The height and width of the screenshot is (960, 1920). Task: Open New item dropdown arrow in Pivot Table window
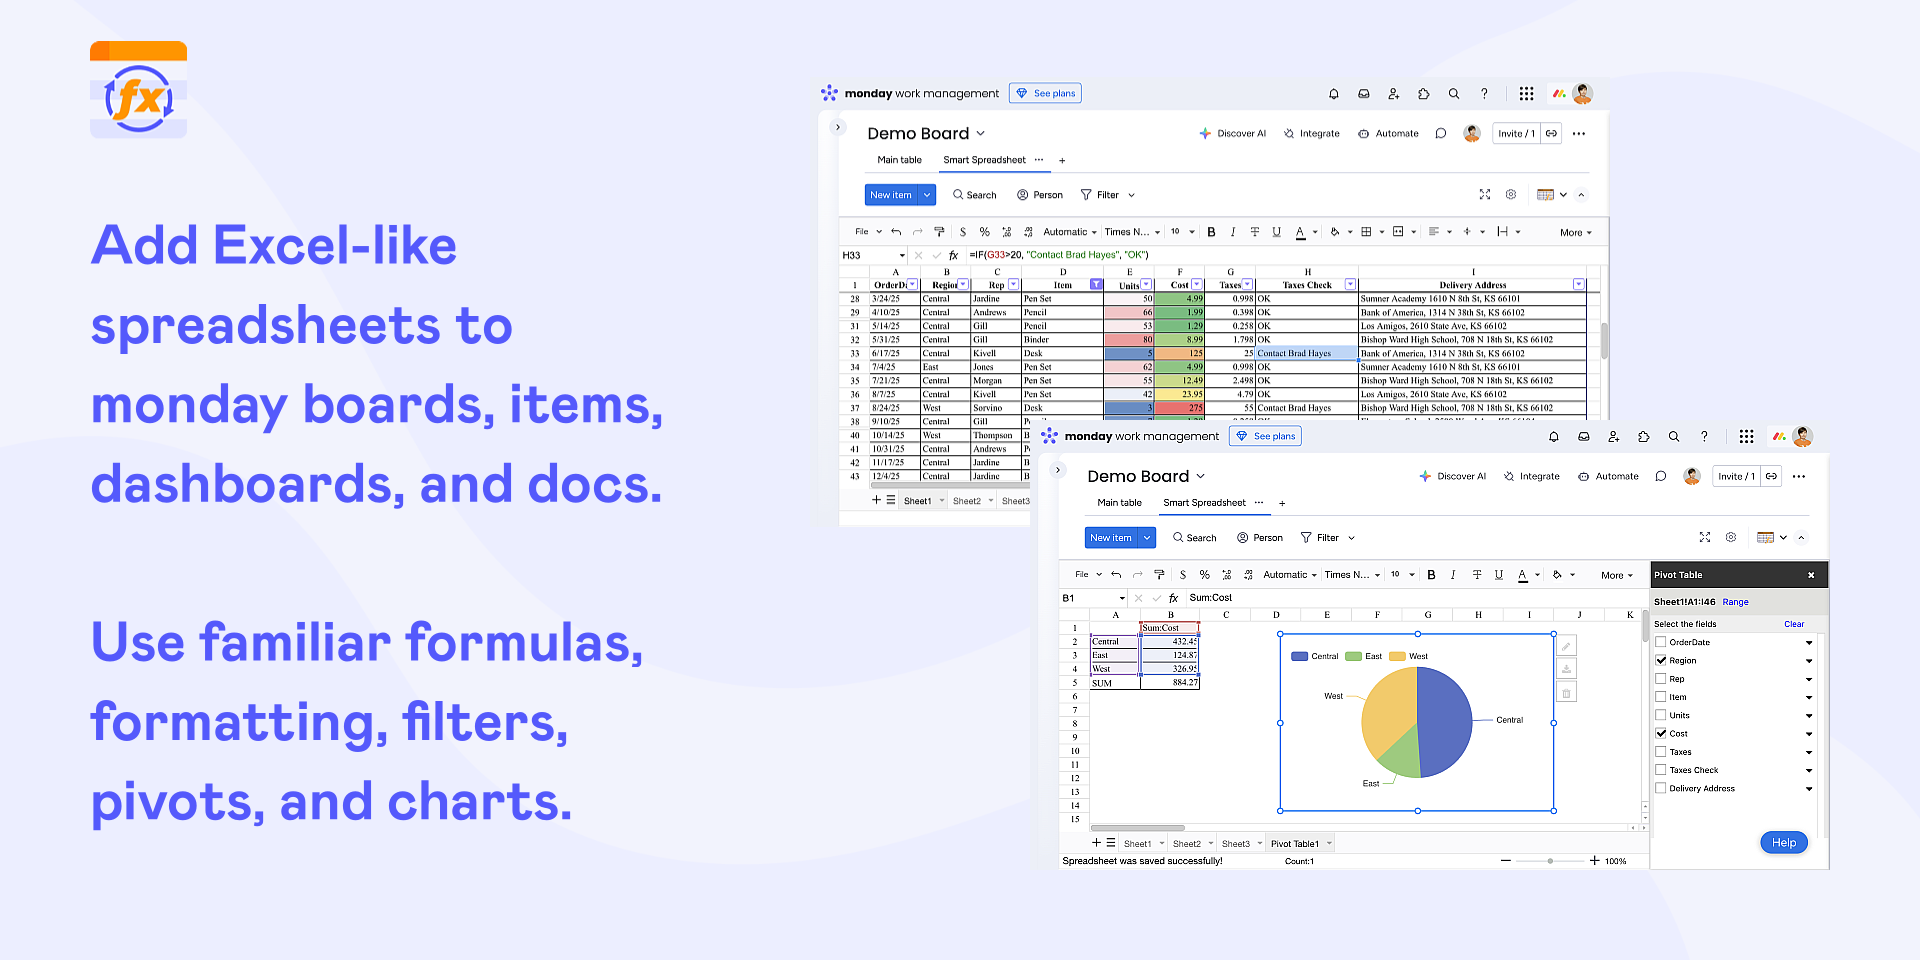tap(1147, 538)
